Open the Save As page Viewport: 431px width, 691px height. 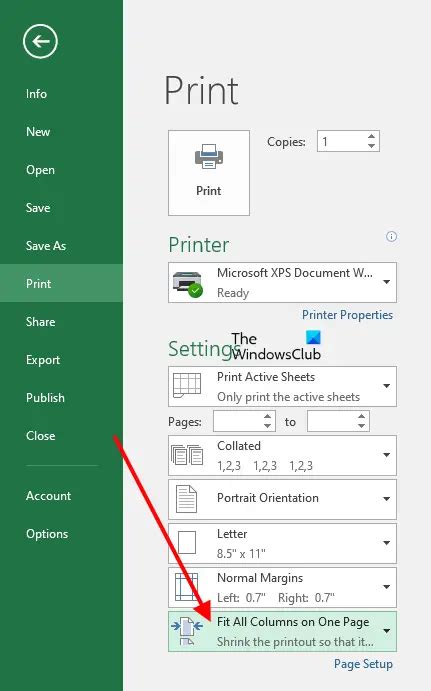click(x=46, y=245)
